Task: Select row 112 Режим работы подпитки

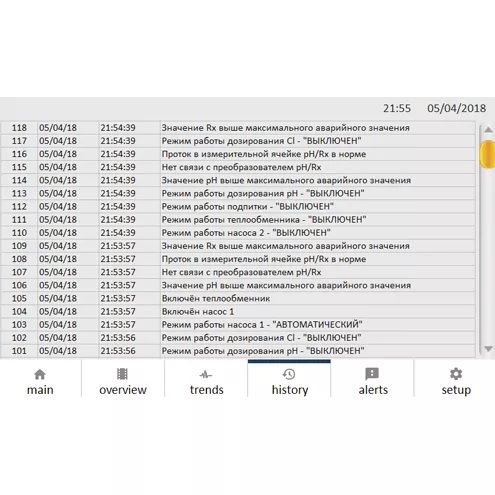Action: point(238,206)
